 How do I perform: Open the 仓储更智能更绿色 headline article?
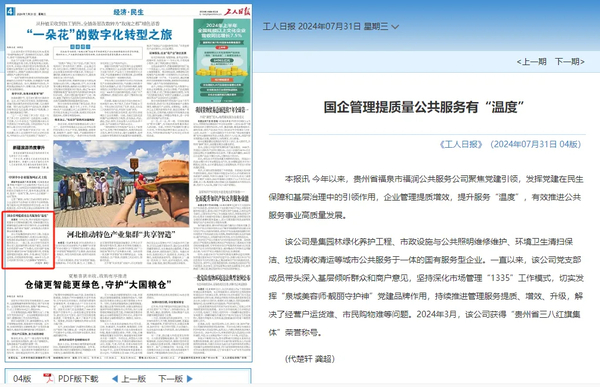[x=98, y=285]
